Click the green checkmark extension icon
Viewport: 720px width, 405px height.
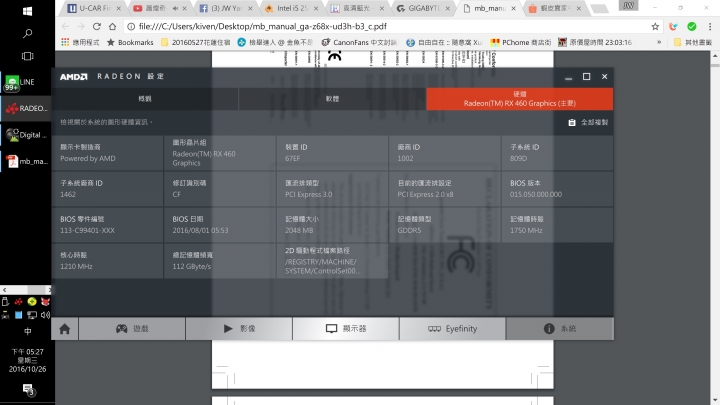click(692, 27)
